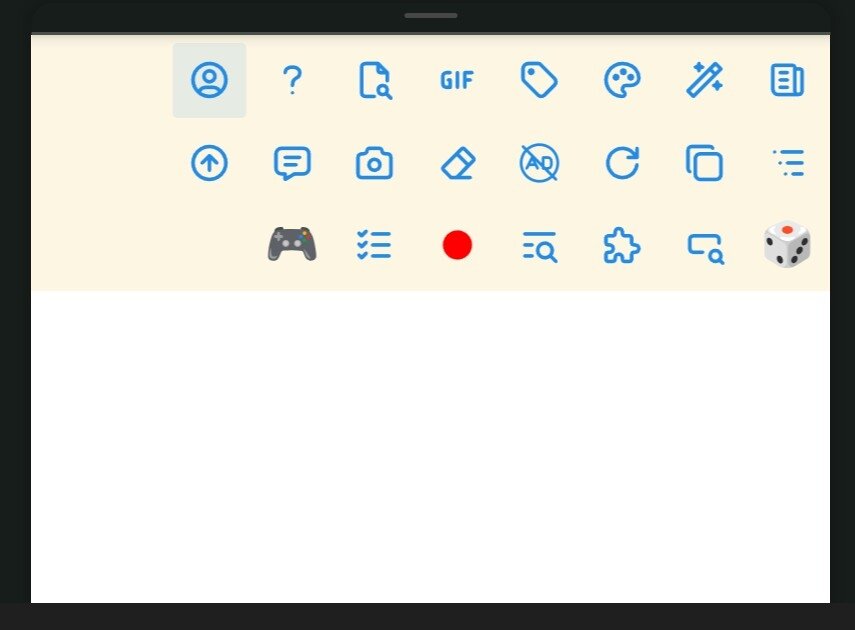
Task: Click the game controller icon
Action: coord(292,244)
